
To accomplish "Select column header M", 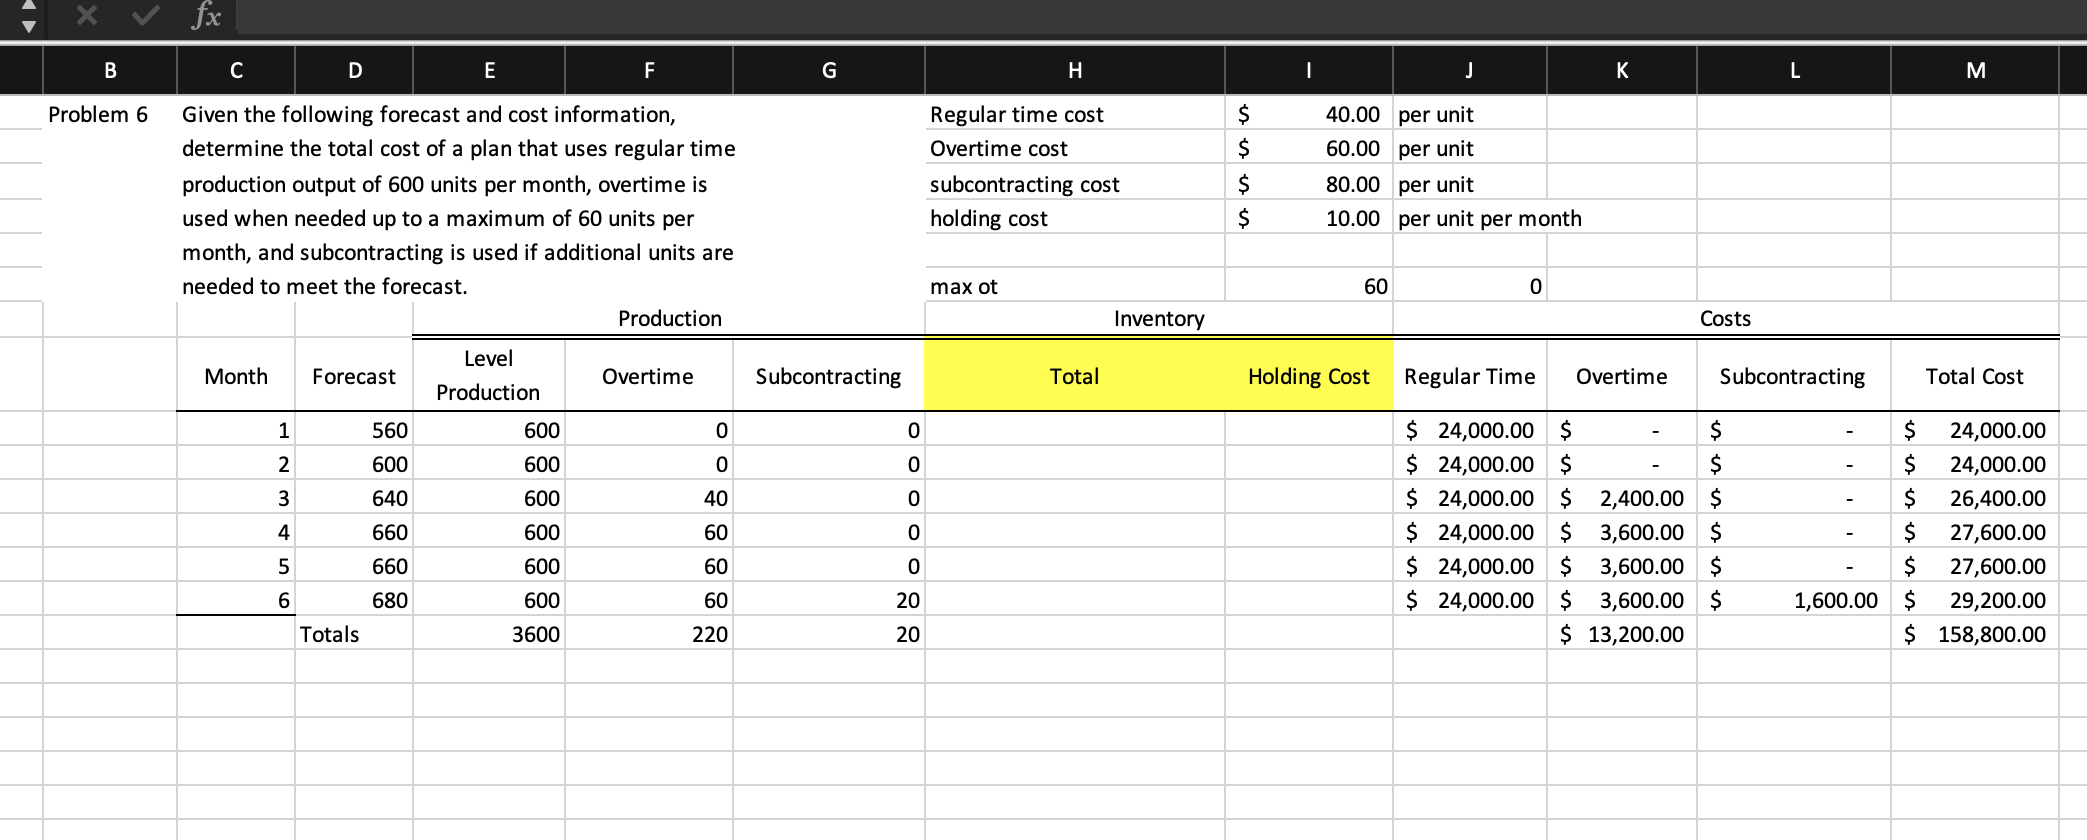I will [x=1974, y=70].
